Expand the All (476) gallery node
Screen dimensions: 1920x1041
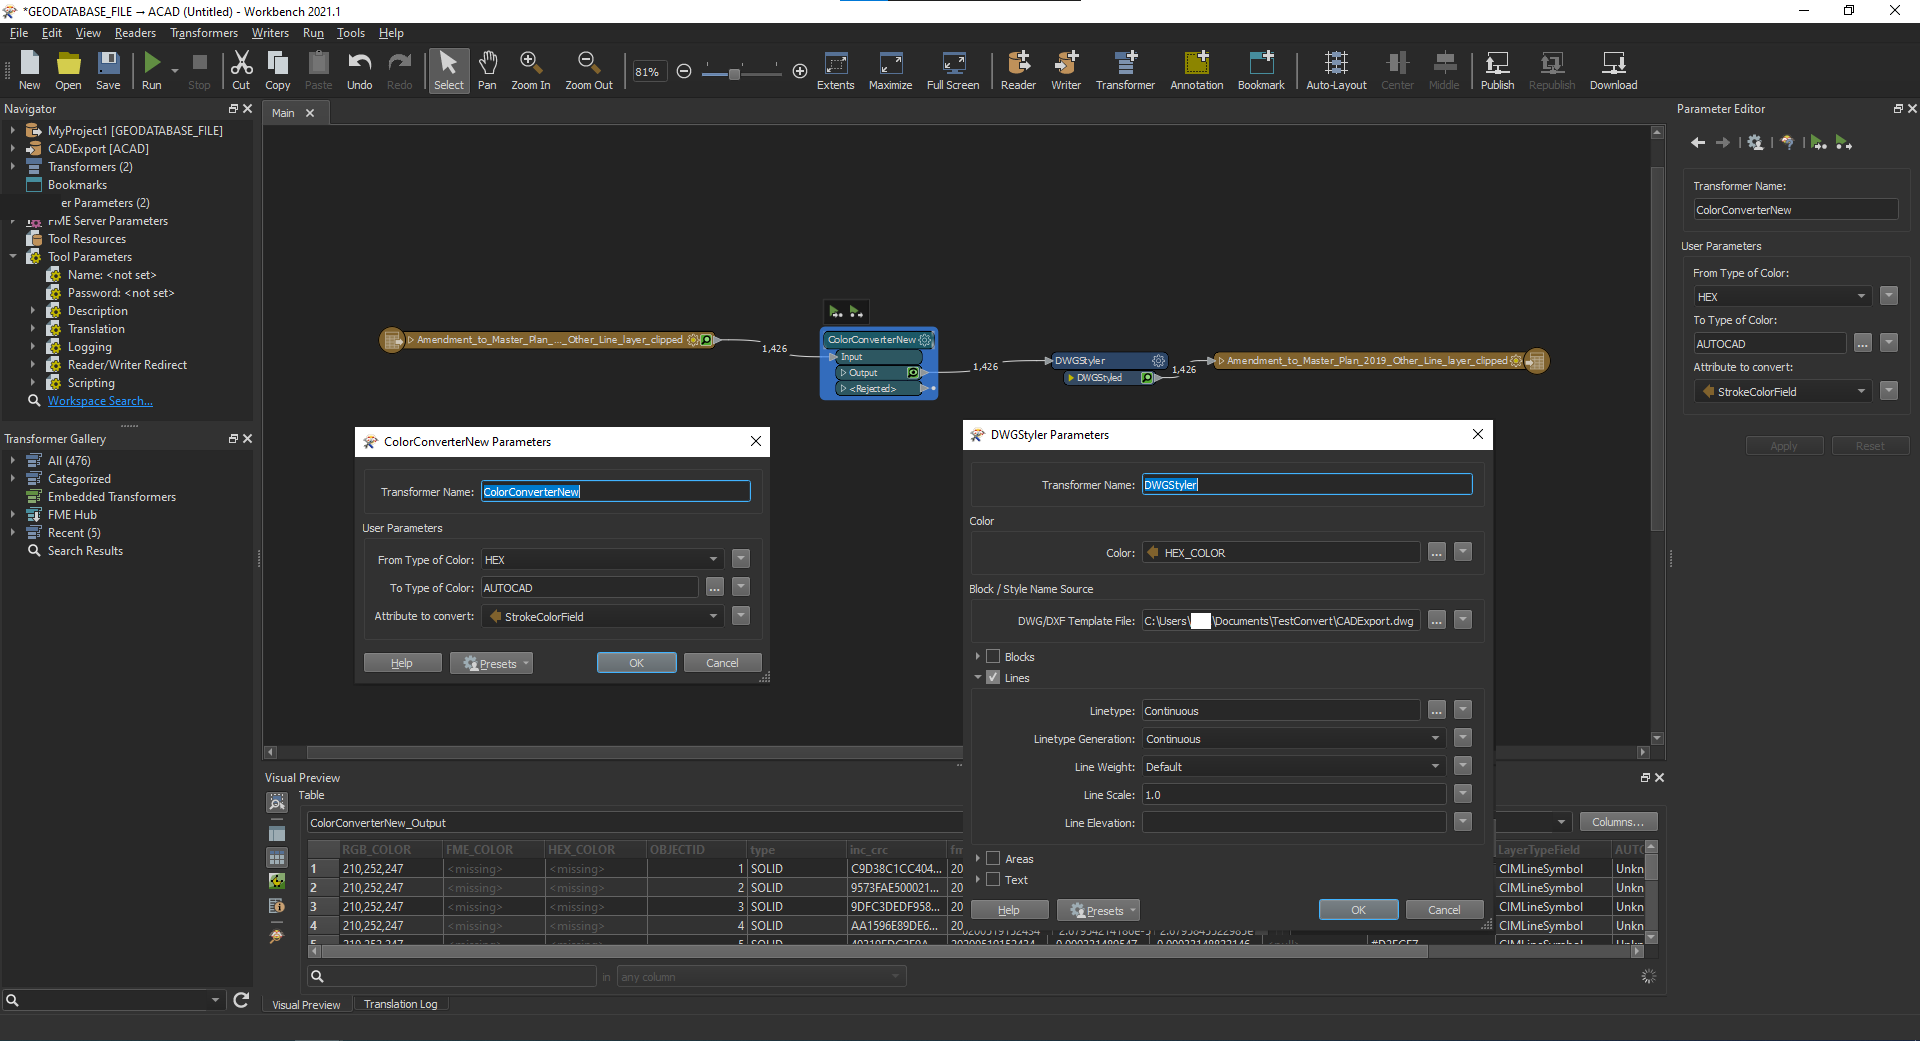coord(13,461)
